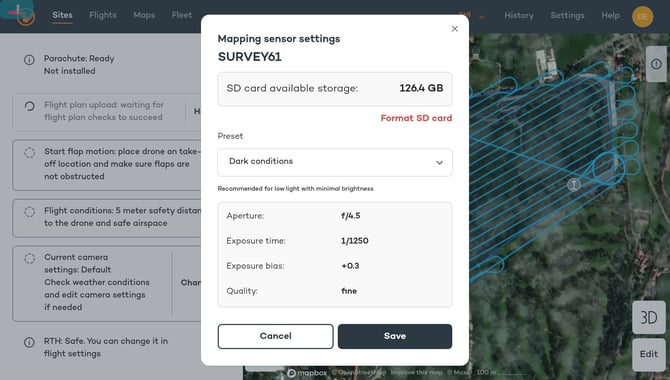Image resolution: width=670 pixels, height=380 pixels.
Task: Switch the map to 3D view
Action: point(649,317)
